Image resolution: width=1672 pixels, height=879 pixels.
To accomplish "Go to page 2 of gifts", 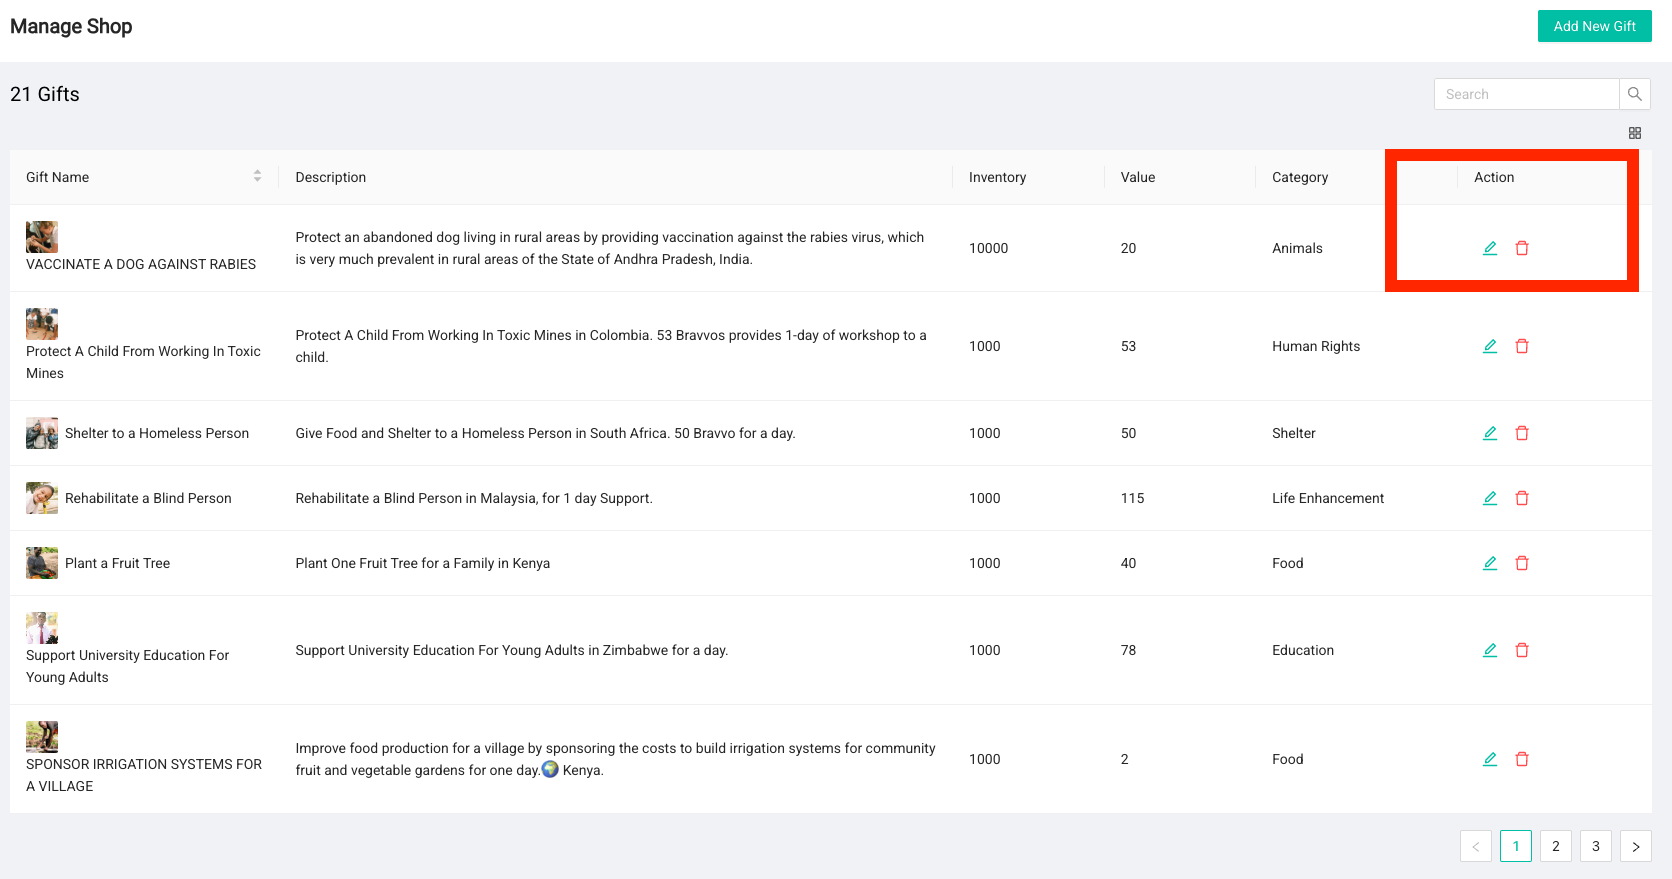I will click(x=1555, y=846).
